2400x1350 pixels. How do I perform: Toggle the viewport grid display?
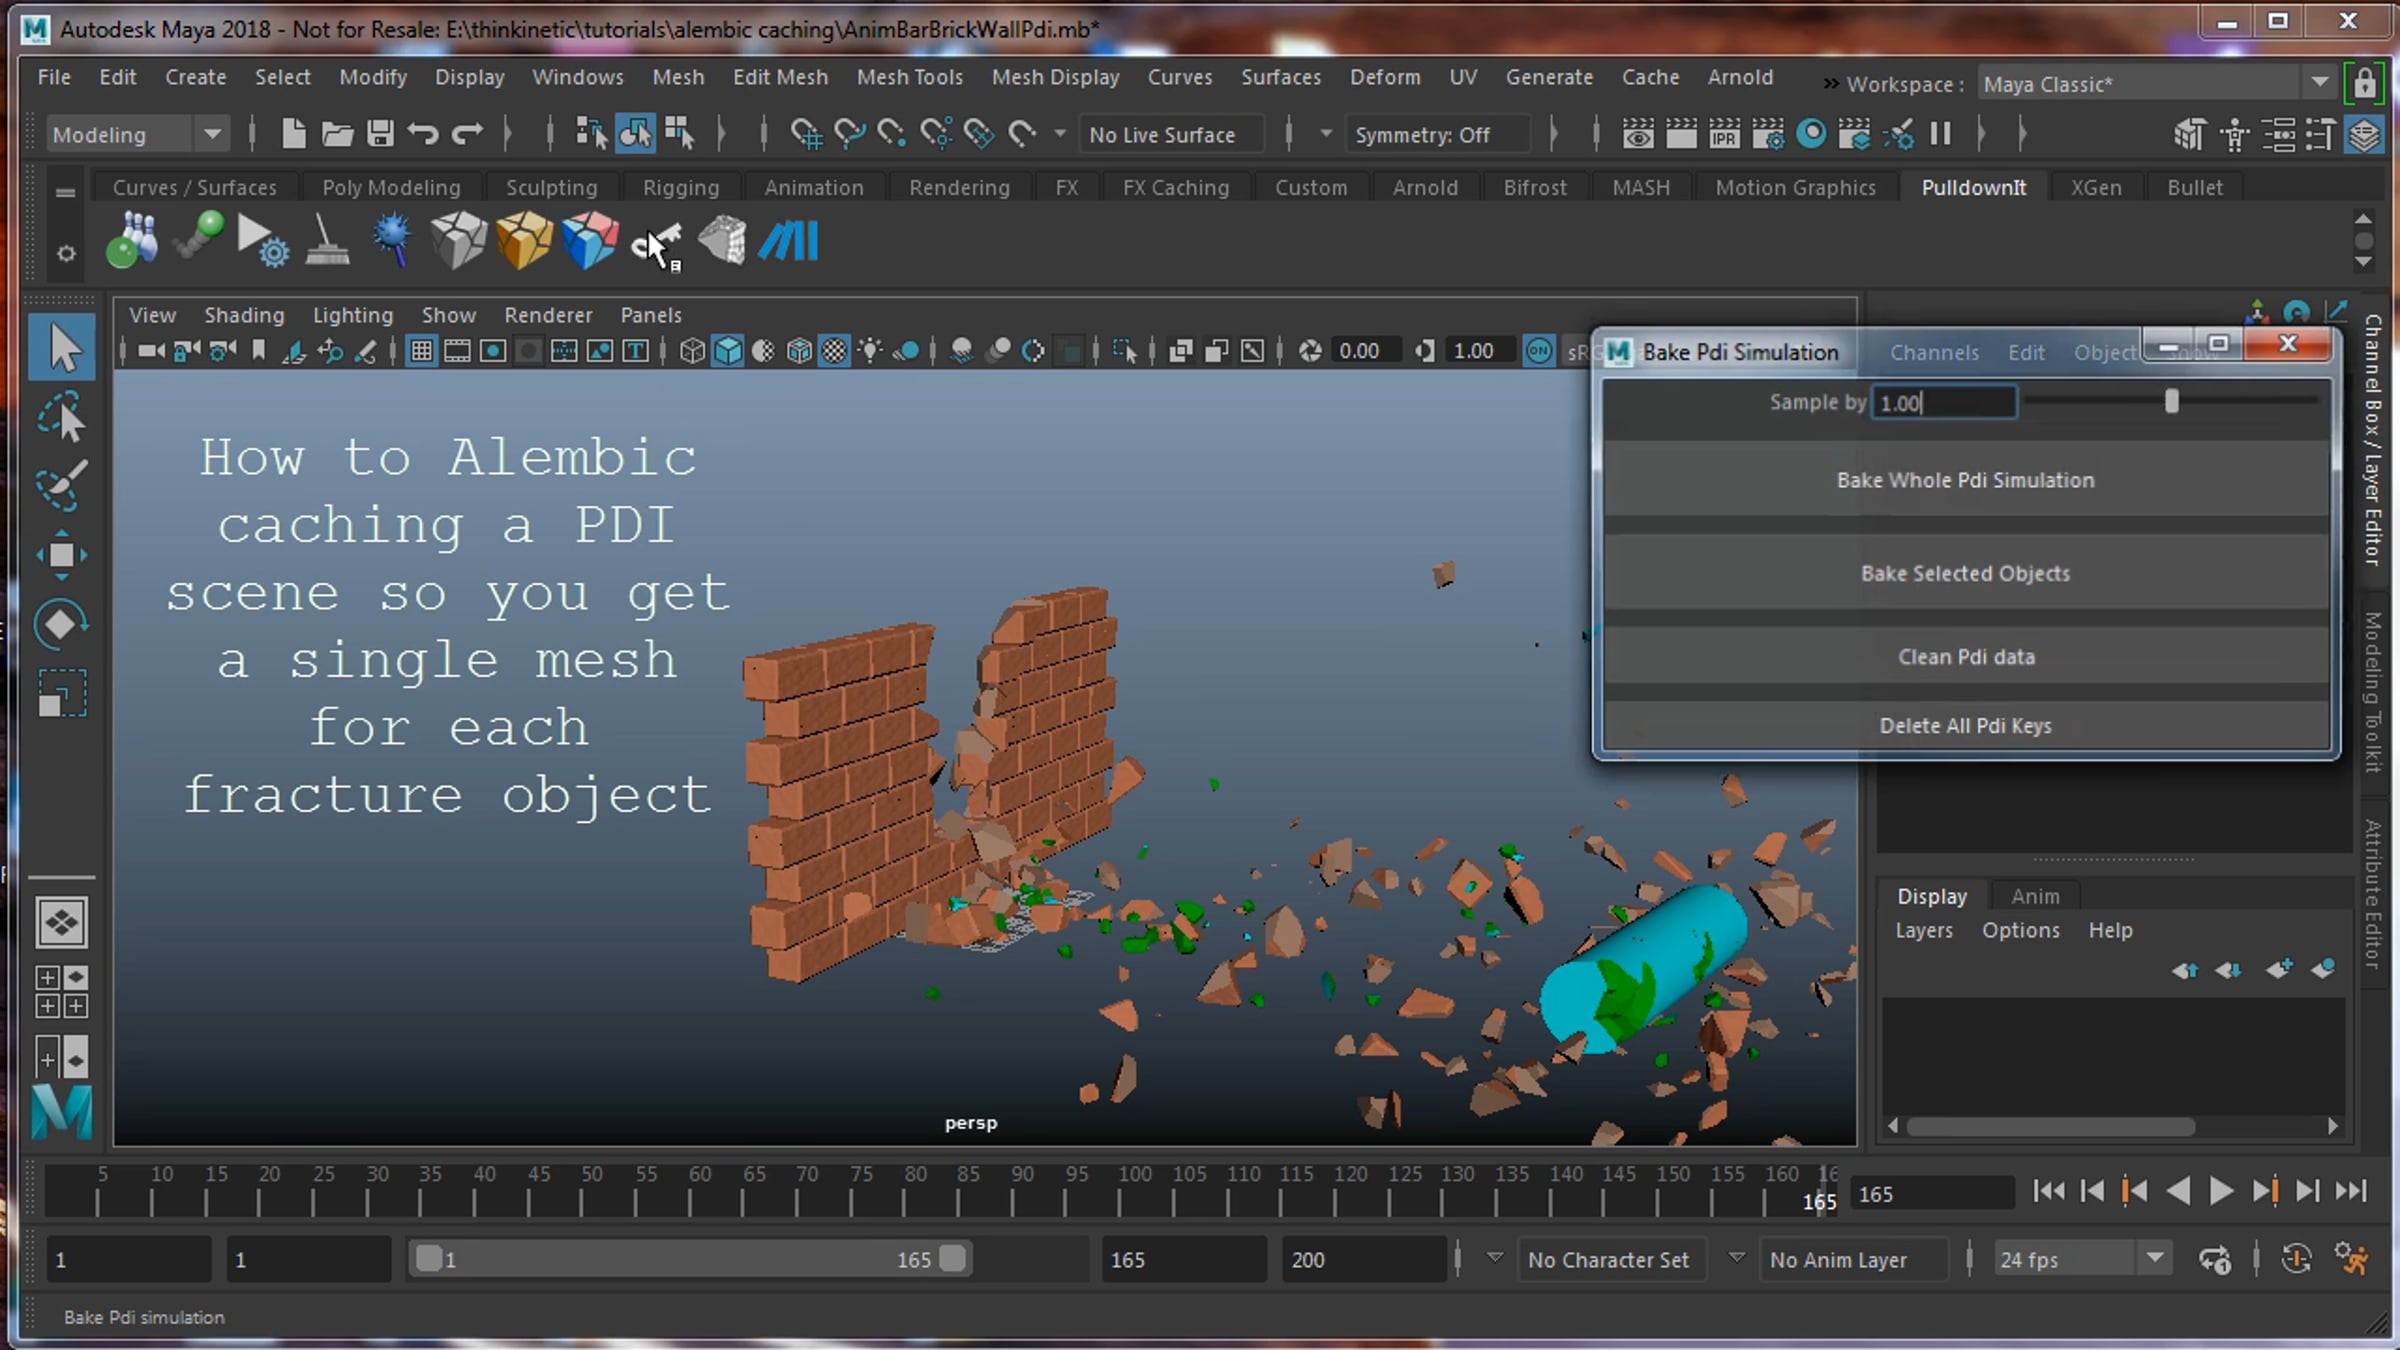(422, 351)
